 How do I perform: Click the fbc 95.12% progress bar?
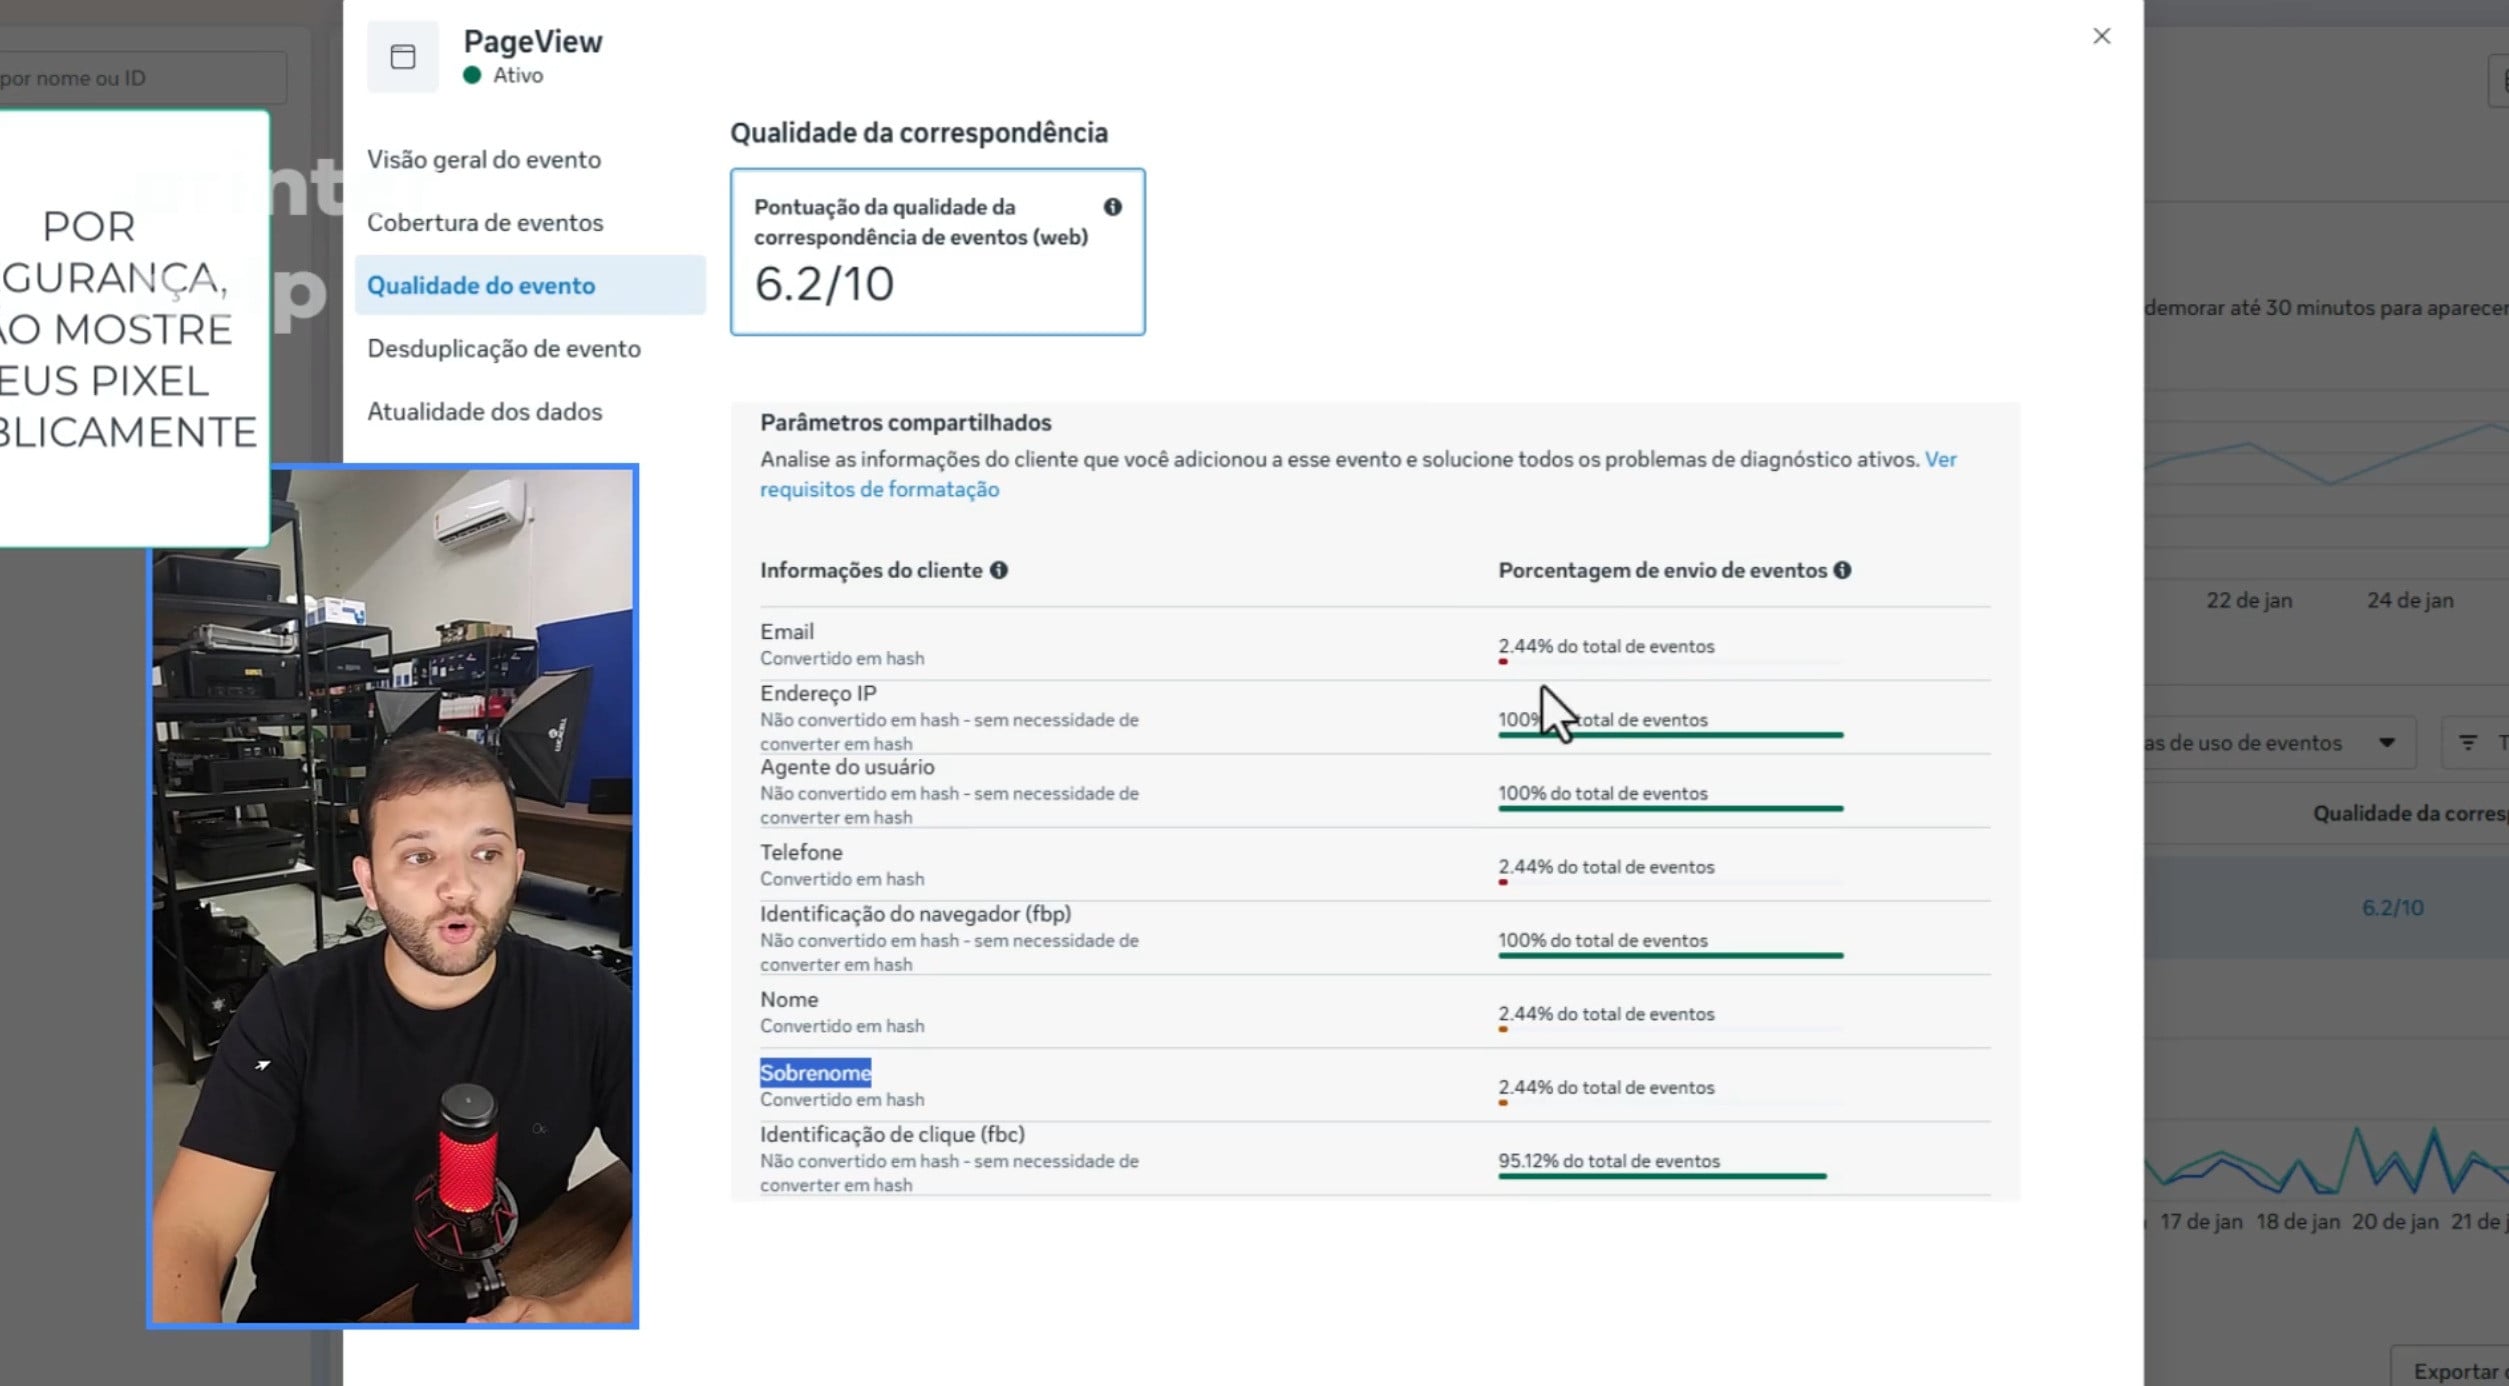1661,1176
